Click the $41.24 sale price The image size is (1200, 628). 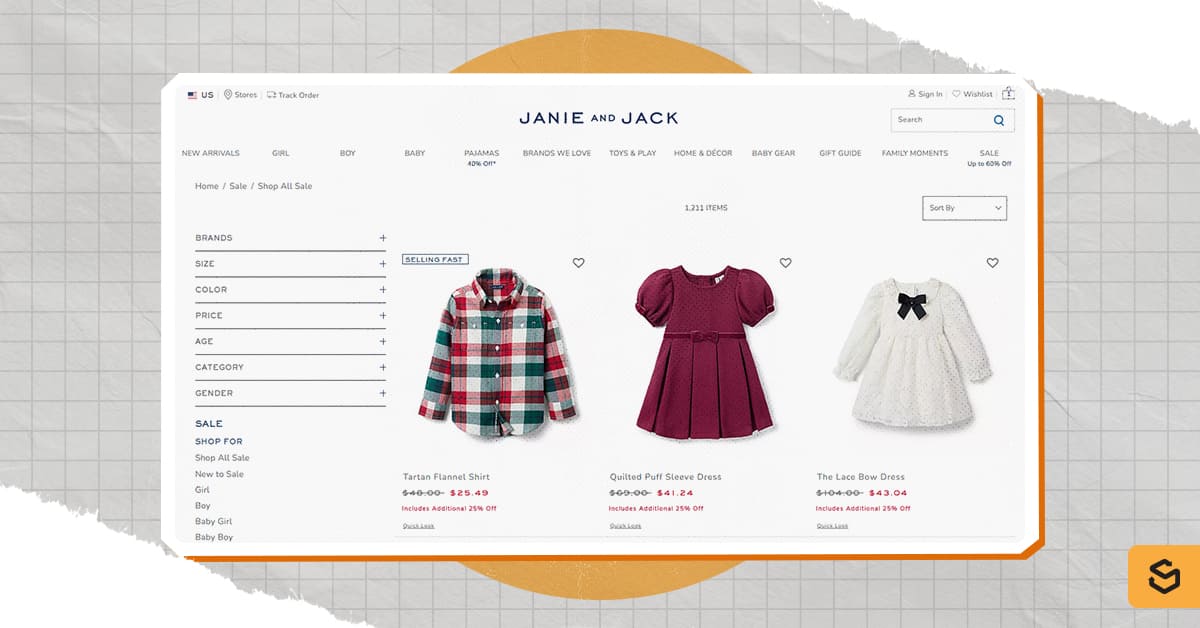click(675, 493)
